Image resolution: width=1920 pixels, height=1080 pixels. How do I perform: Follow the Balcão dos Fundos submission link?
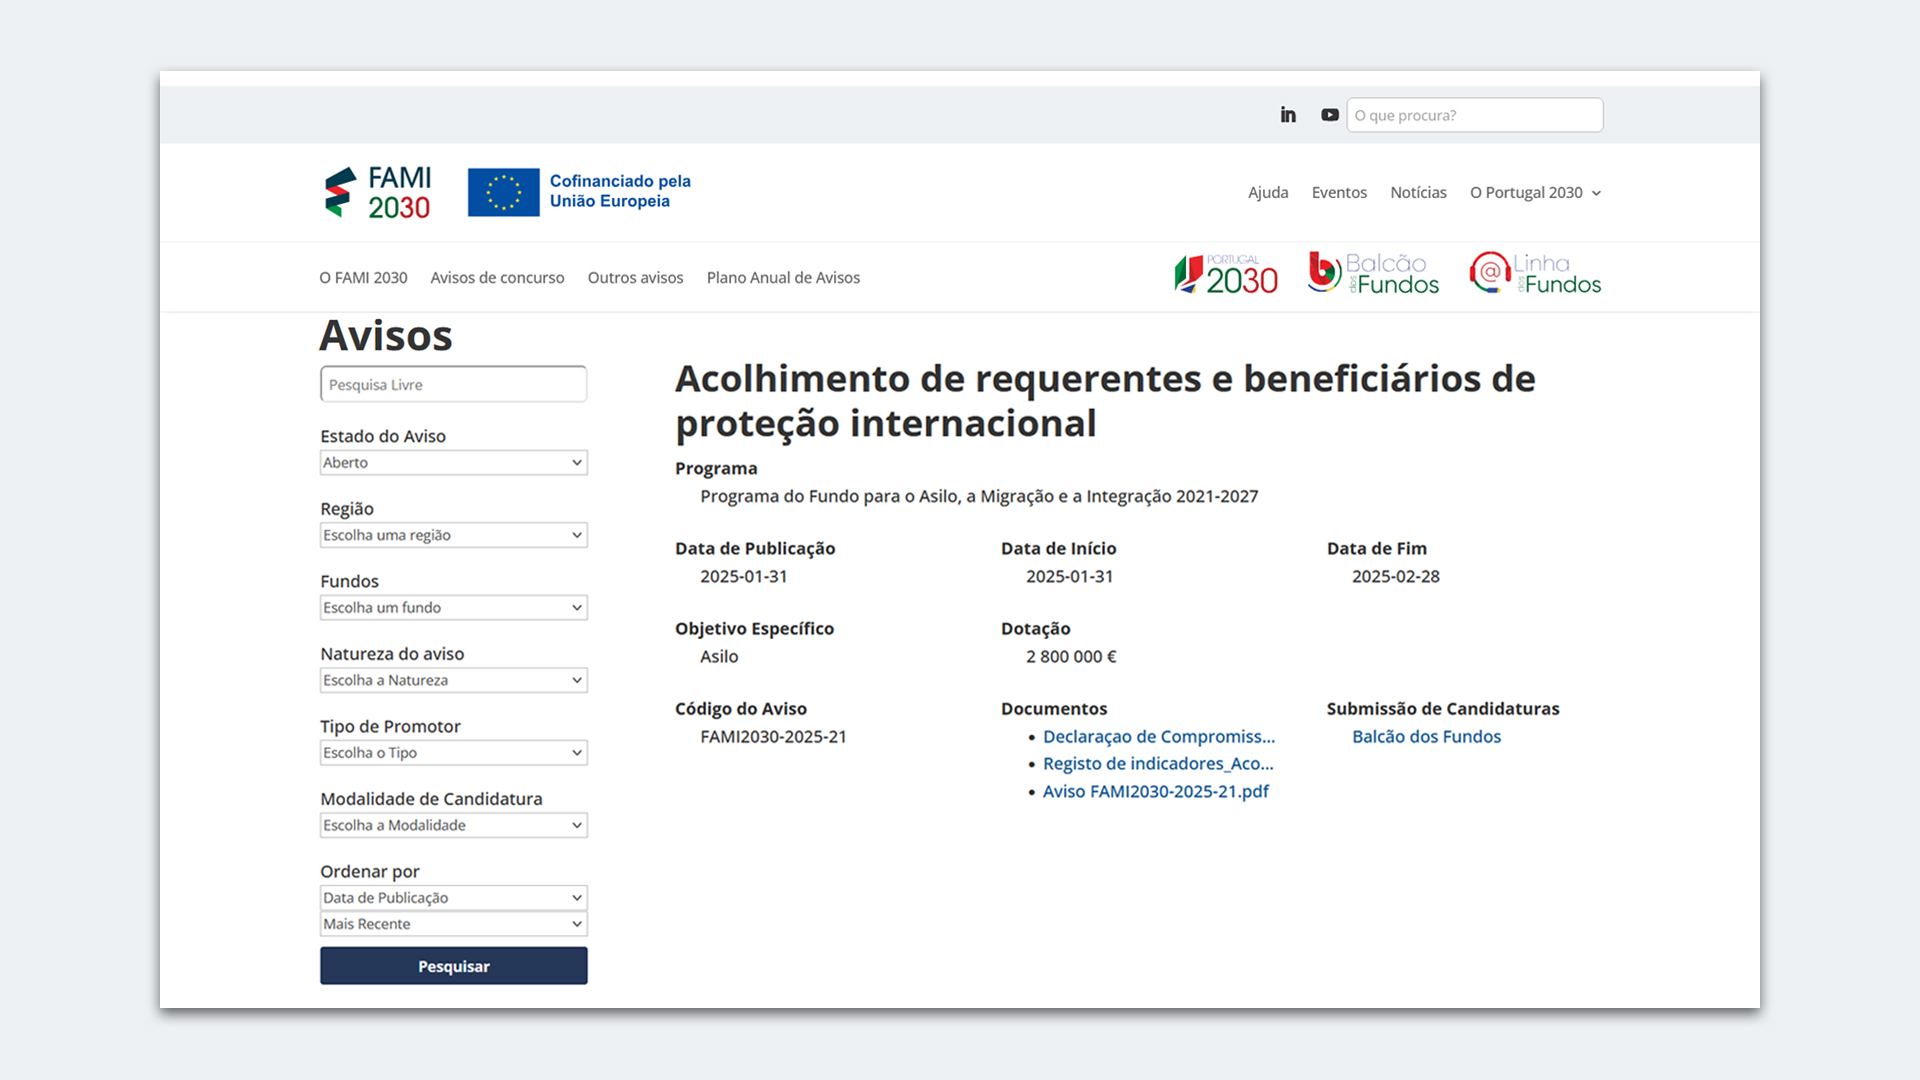coord(1426,737)
